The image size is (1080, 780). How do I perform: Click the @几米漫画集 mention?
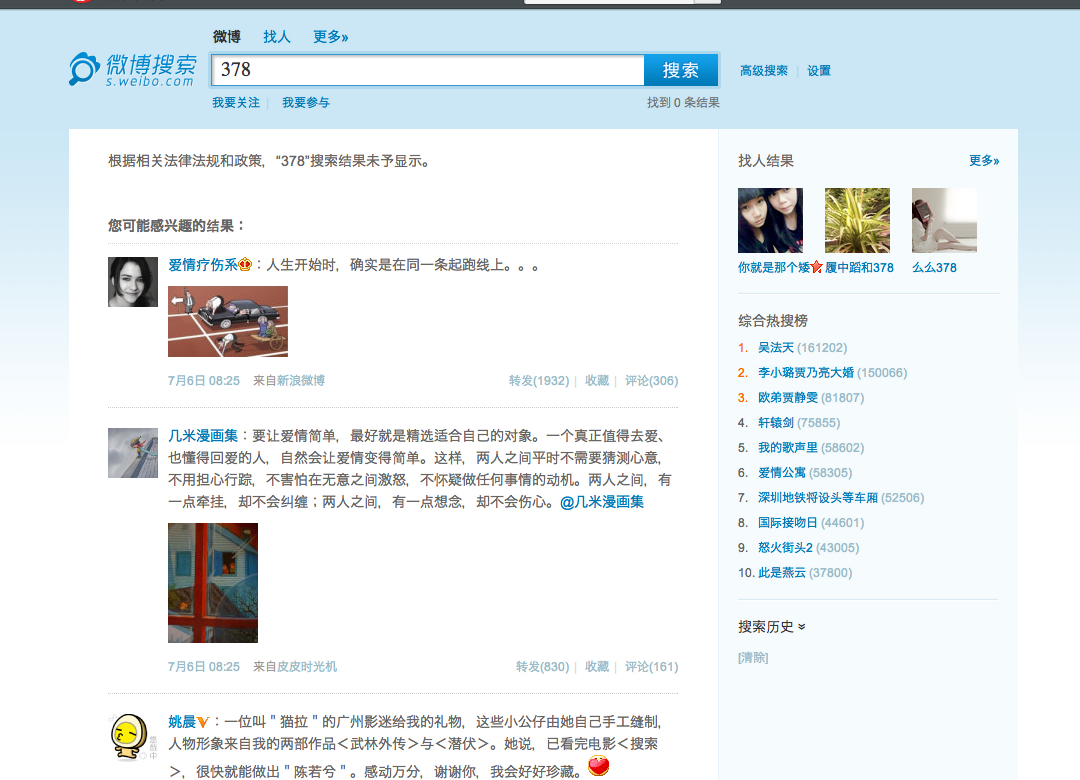[602, 502]
